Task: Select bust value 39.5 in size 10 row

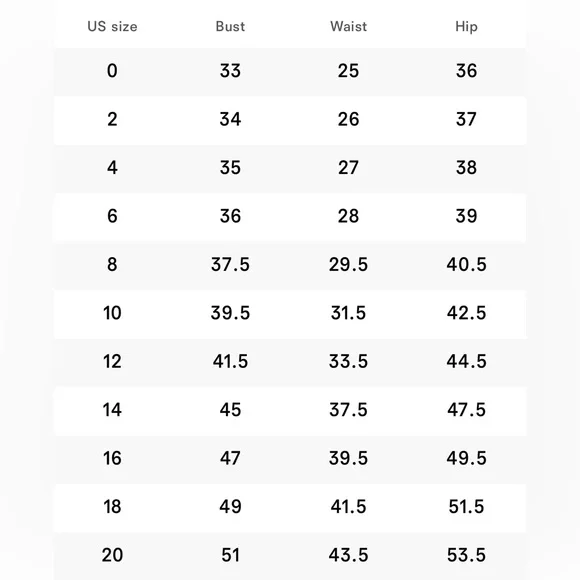Action: point(230,313)
